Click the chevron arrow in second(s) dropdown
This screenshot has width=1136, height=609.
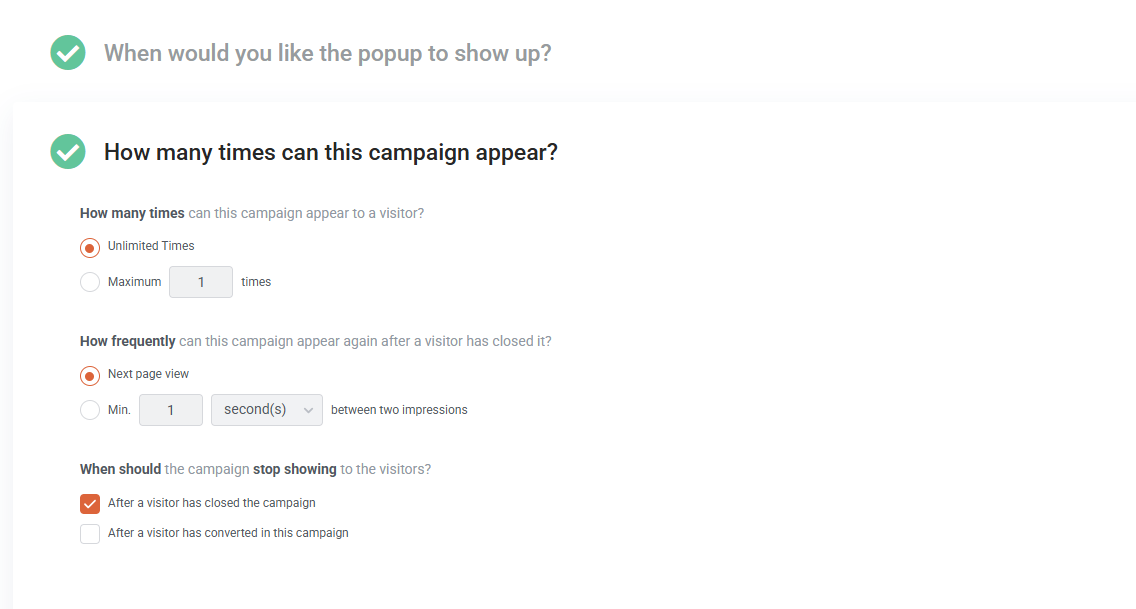309,411
